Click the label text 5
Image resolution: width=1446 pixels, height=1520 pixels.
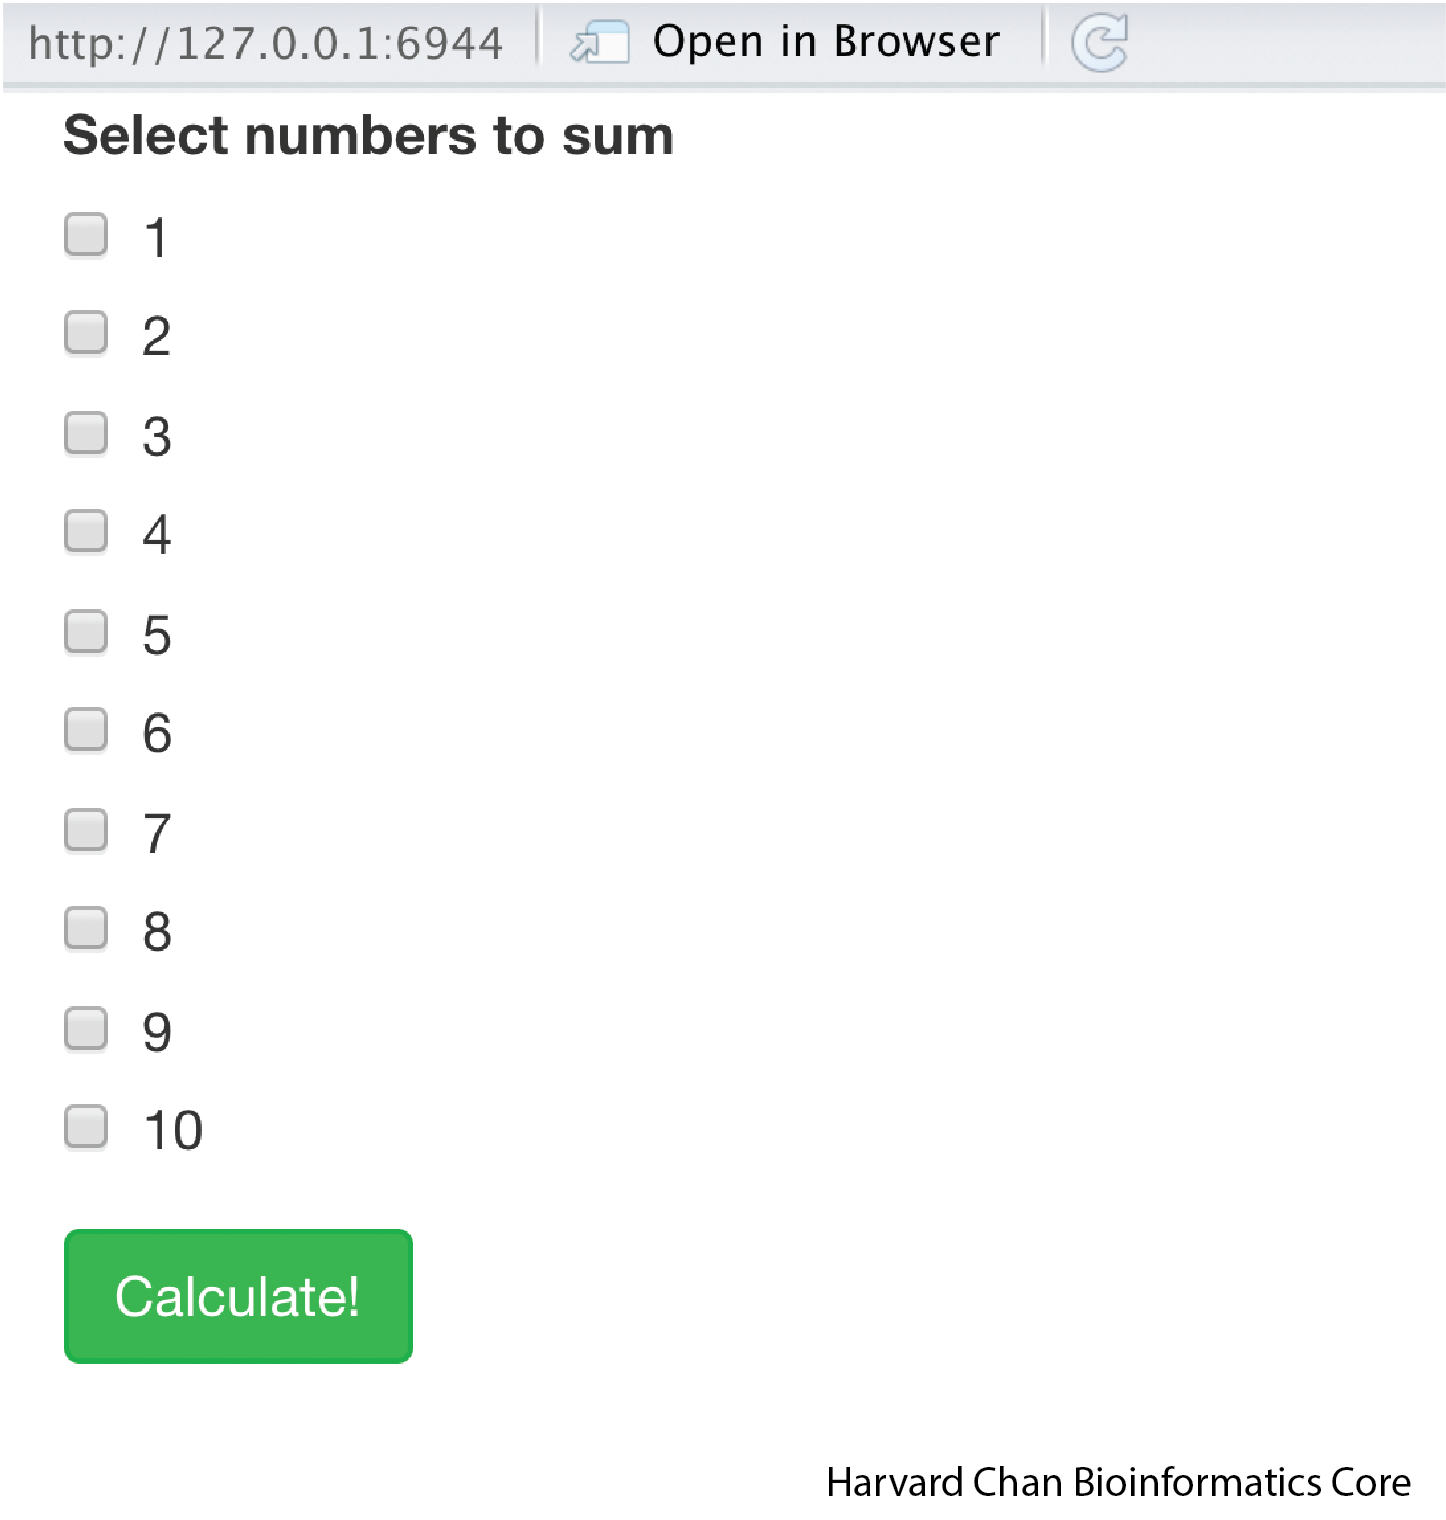(157, 636)
